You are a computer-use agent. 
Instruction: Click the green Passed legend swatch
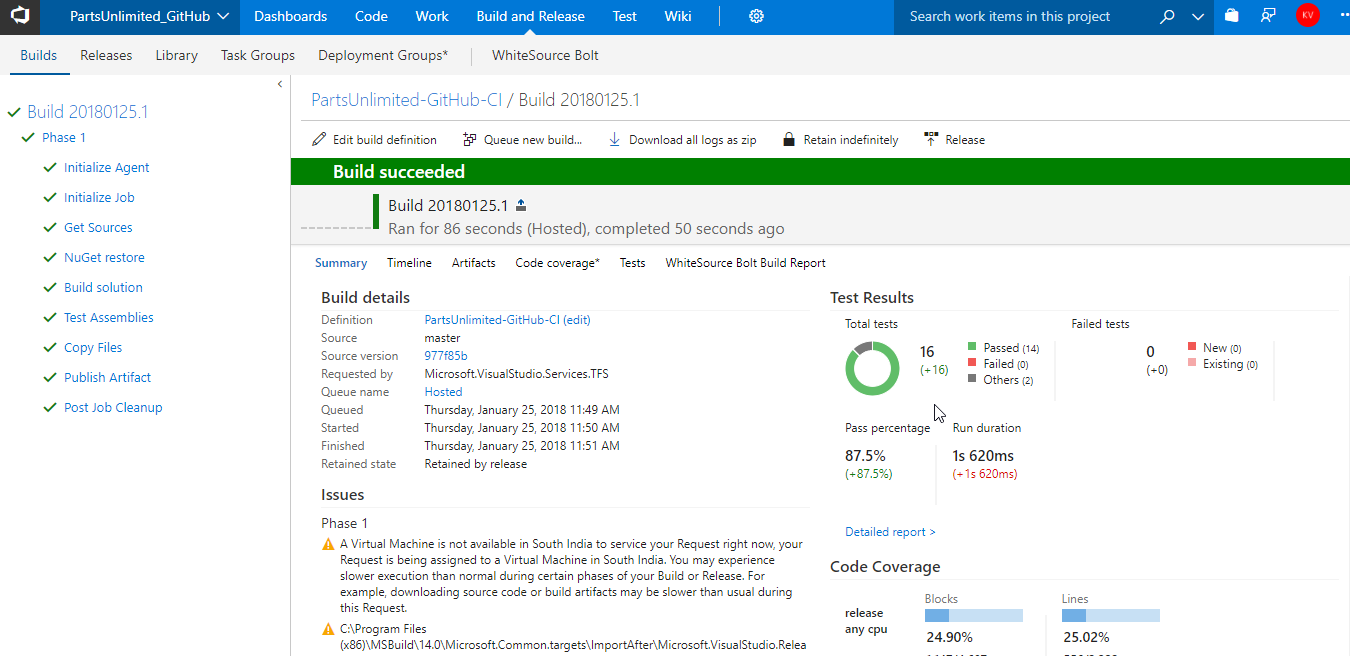click(972, 347)
